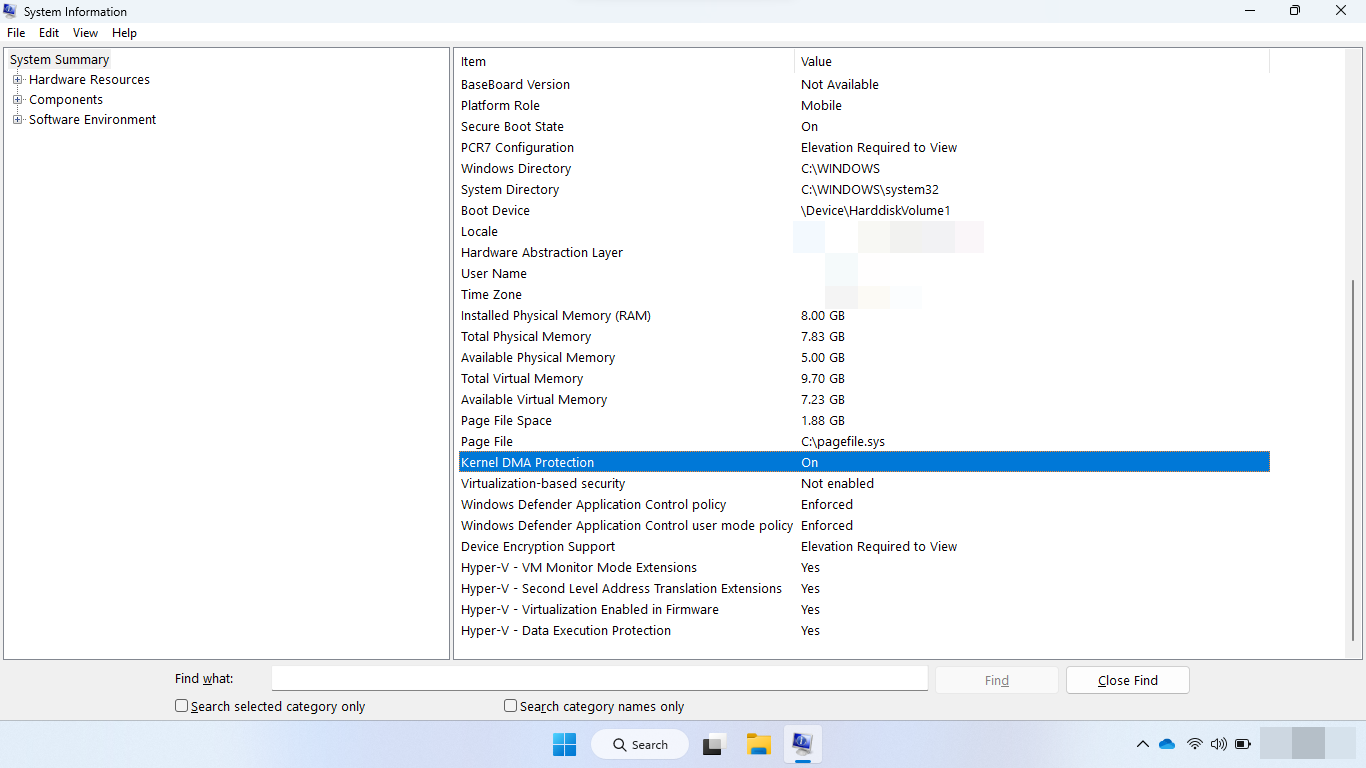This screenshot has width=1366, height=768.
Task: Open the File menu
Action: pyautogui.click(x=16, y=33)
